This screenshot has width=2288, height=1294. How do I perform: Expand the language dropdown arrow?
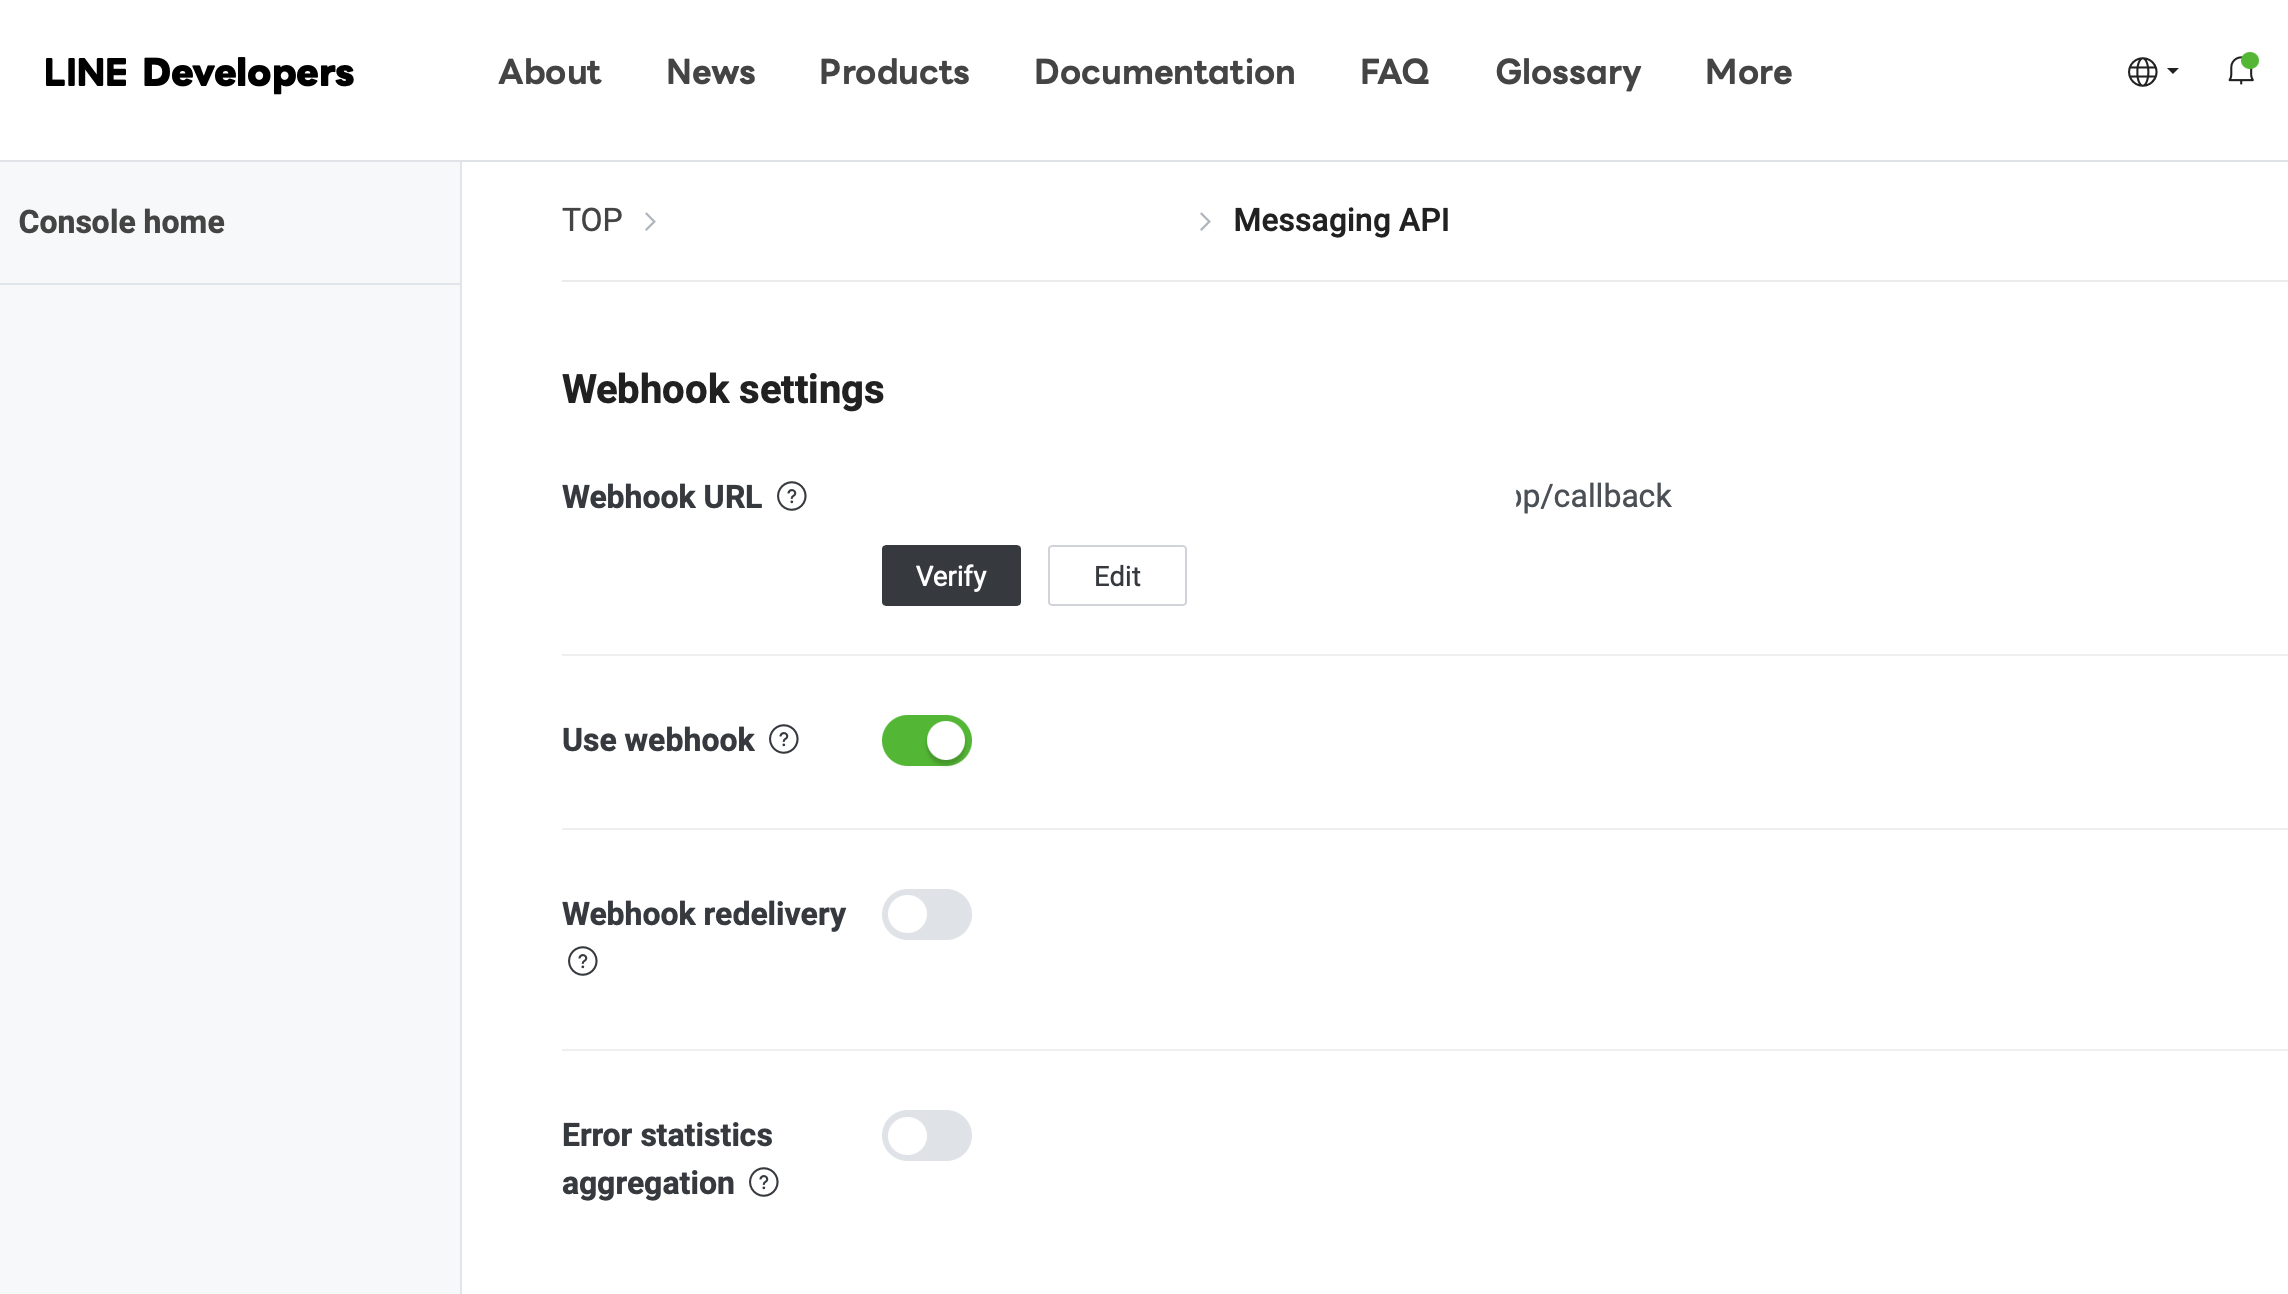click(2173, 72)
